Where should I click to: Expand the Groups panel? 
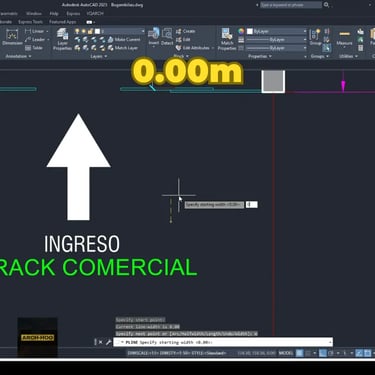[320, 56]
